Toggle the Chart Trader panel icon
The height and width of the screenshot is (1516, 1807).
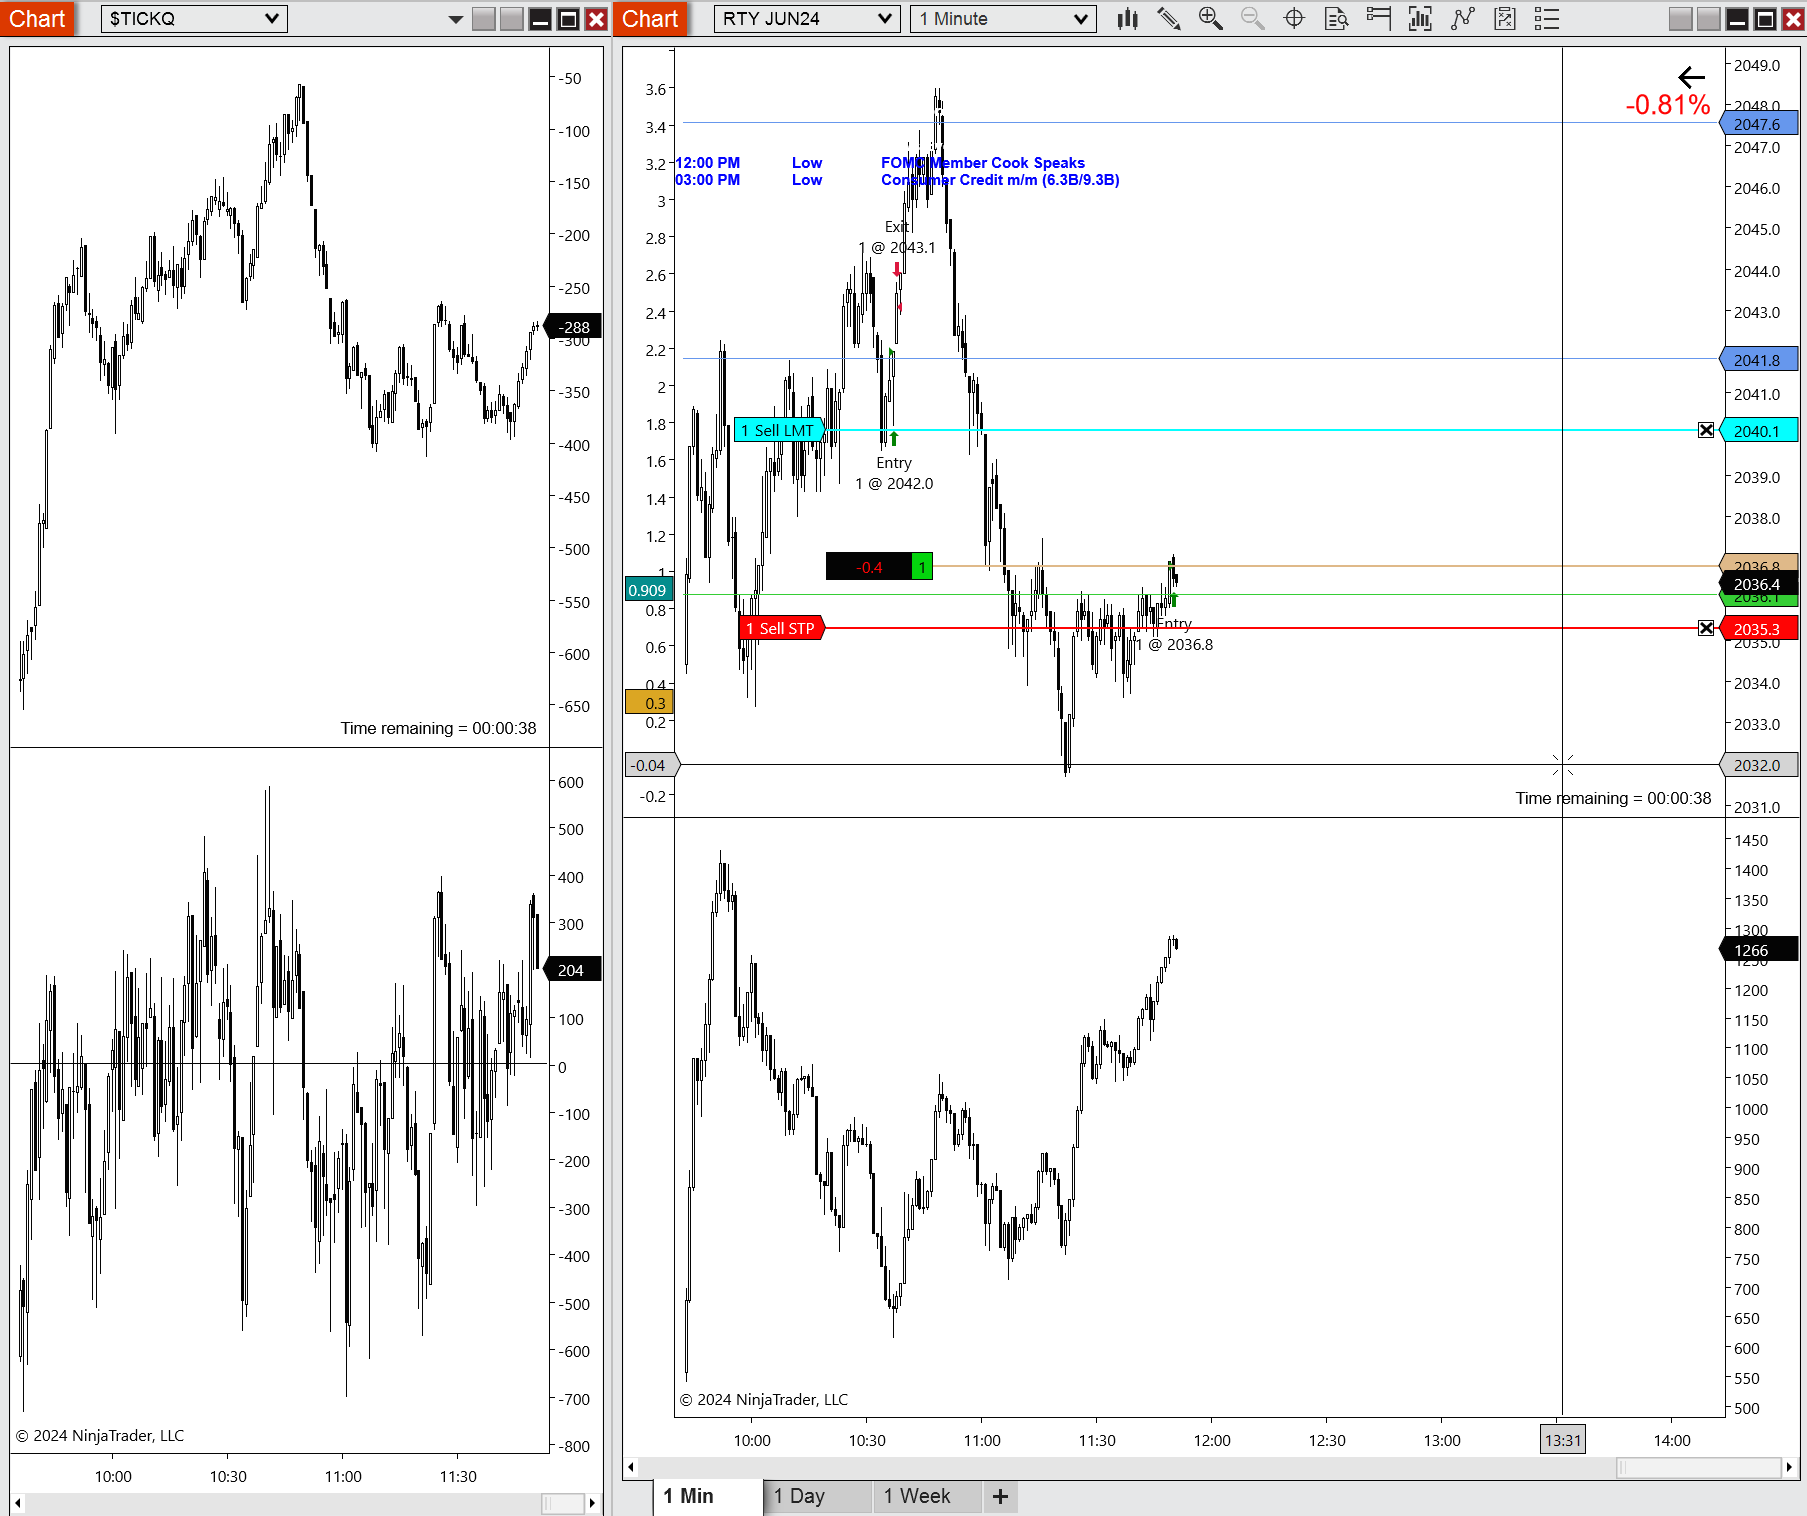1379,18
